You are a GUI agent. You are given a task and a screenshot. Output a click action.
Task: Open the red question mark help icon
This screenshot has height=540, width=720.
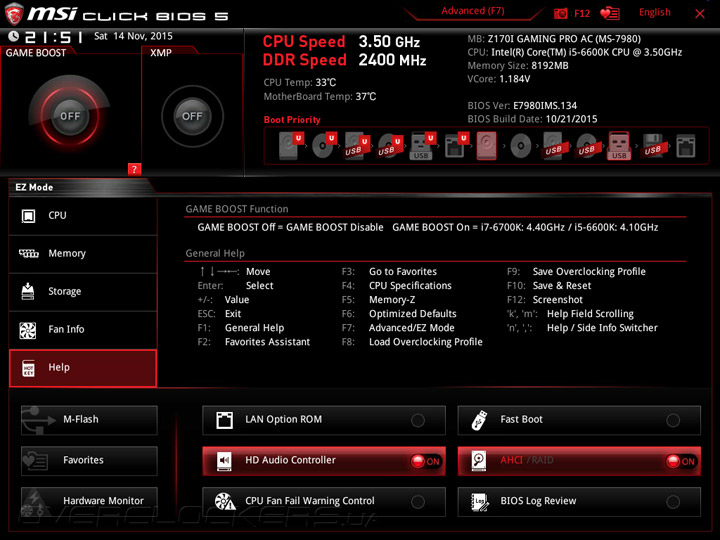(134, 169)
